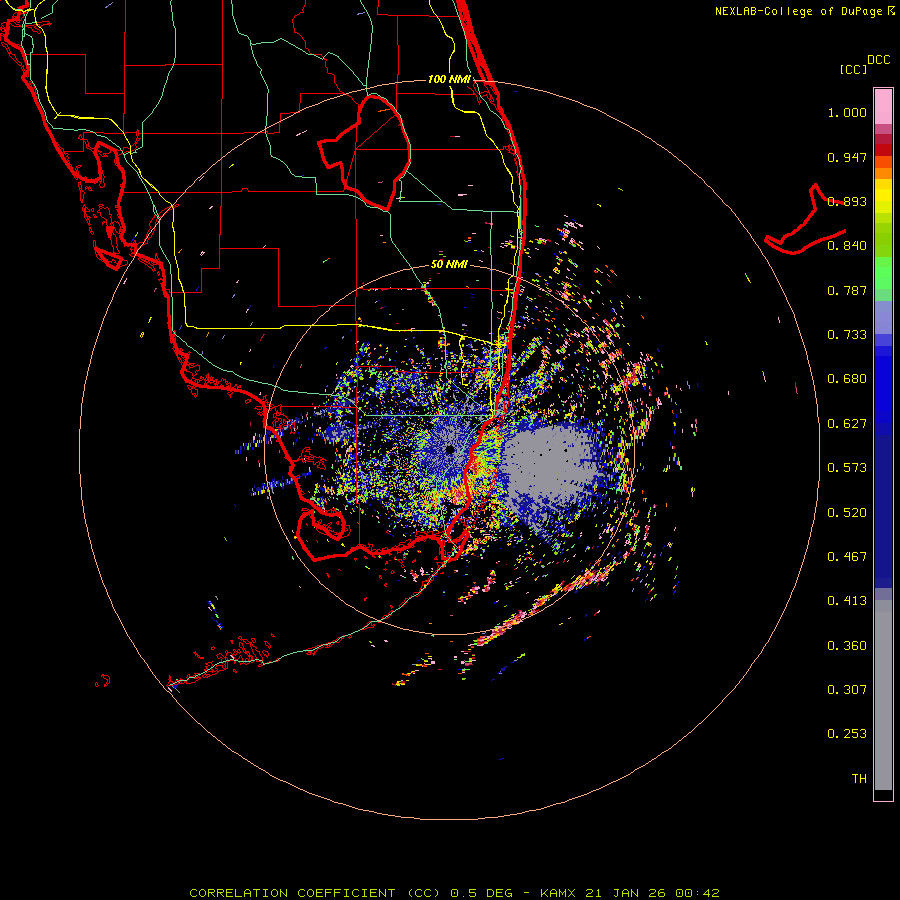Viewport: 900px width, 900px height.
Task: Pick the bright green color bar segment
Action: (x=883, y=273)
